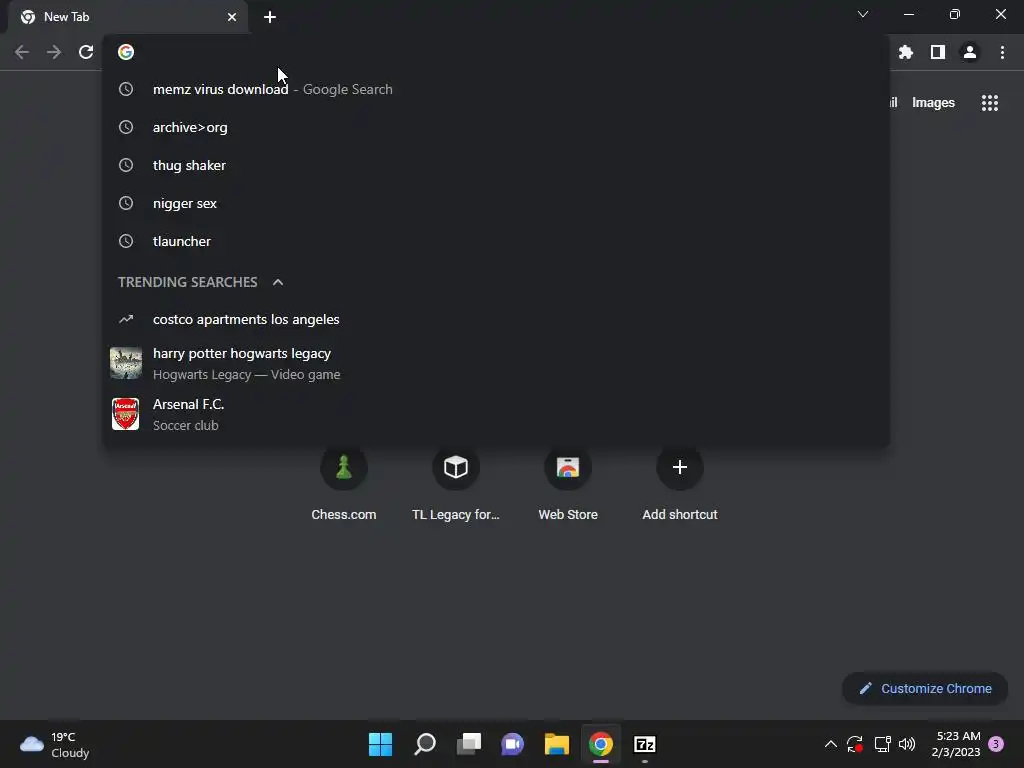Click clock icon beside 'memz virus download'

tap(126, 89)
